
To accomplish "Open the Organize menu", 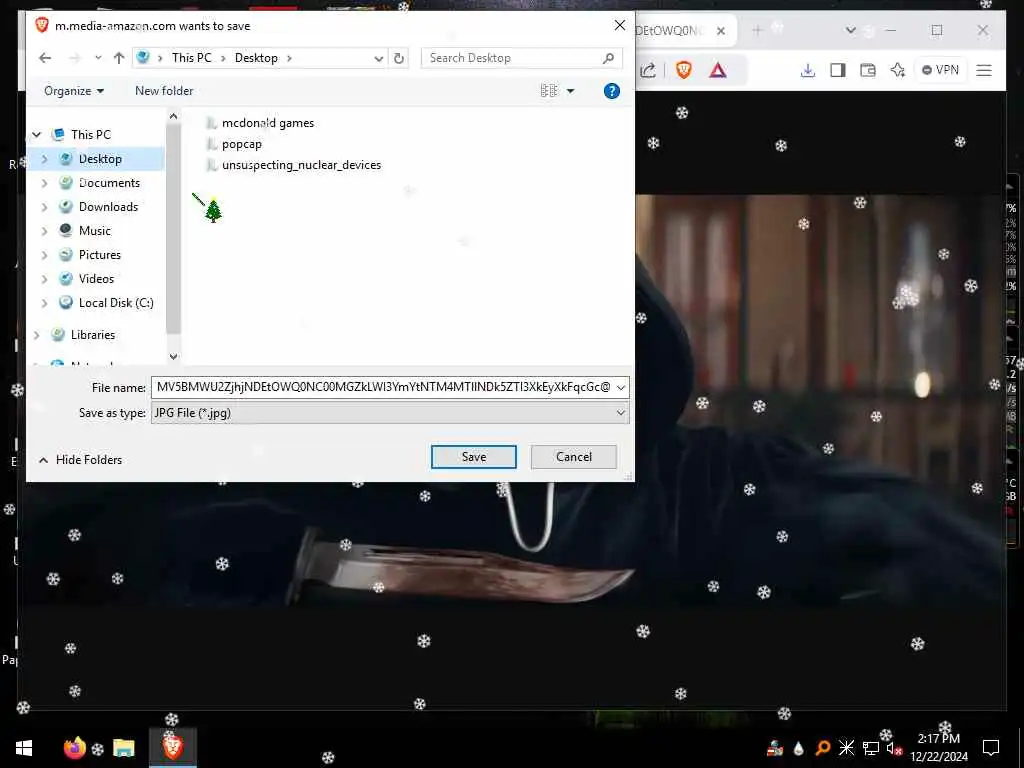I will (74, 91).
